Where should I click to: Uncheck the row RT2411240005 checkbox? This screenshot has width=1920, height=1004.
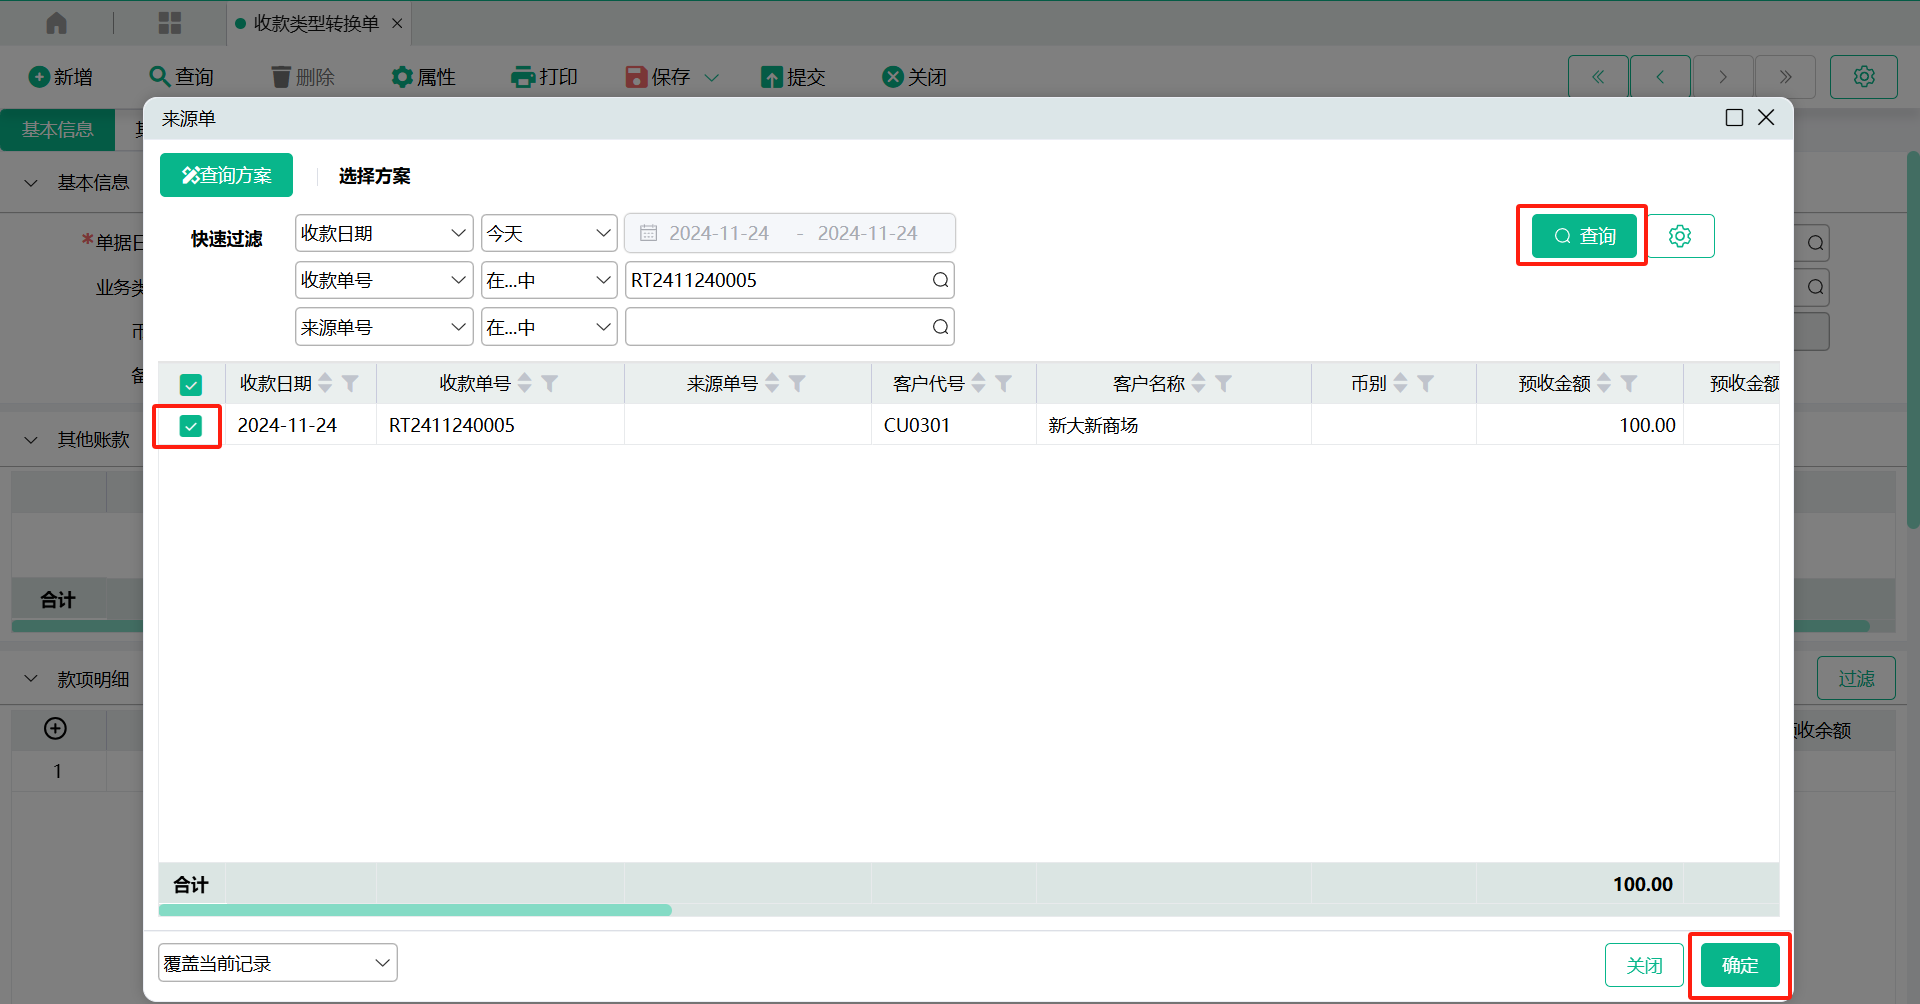point(190,426)
